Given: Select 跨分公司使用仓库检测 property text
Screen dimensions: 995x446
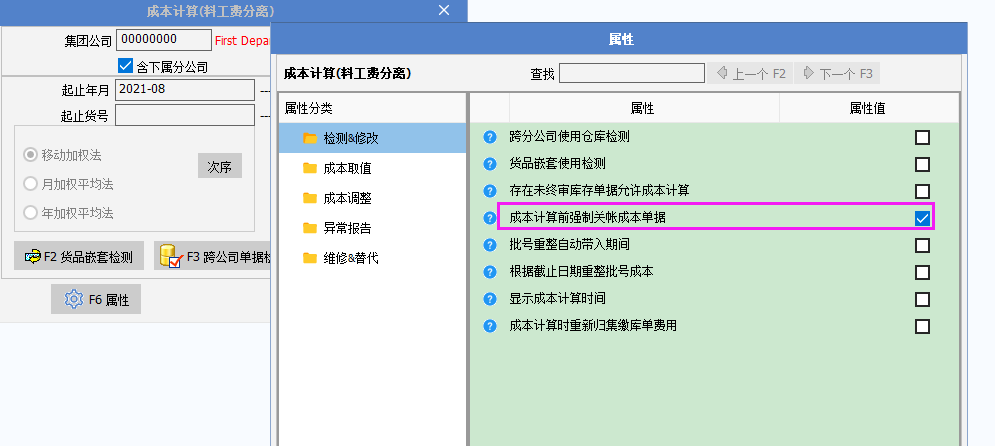Looking at the screenshot, I should [569, 137].
